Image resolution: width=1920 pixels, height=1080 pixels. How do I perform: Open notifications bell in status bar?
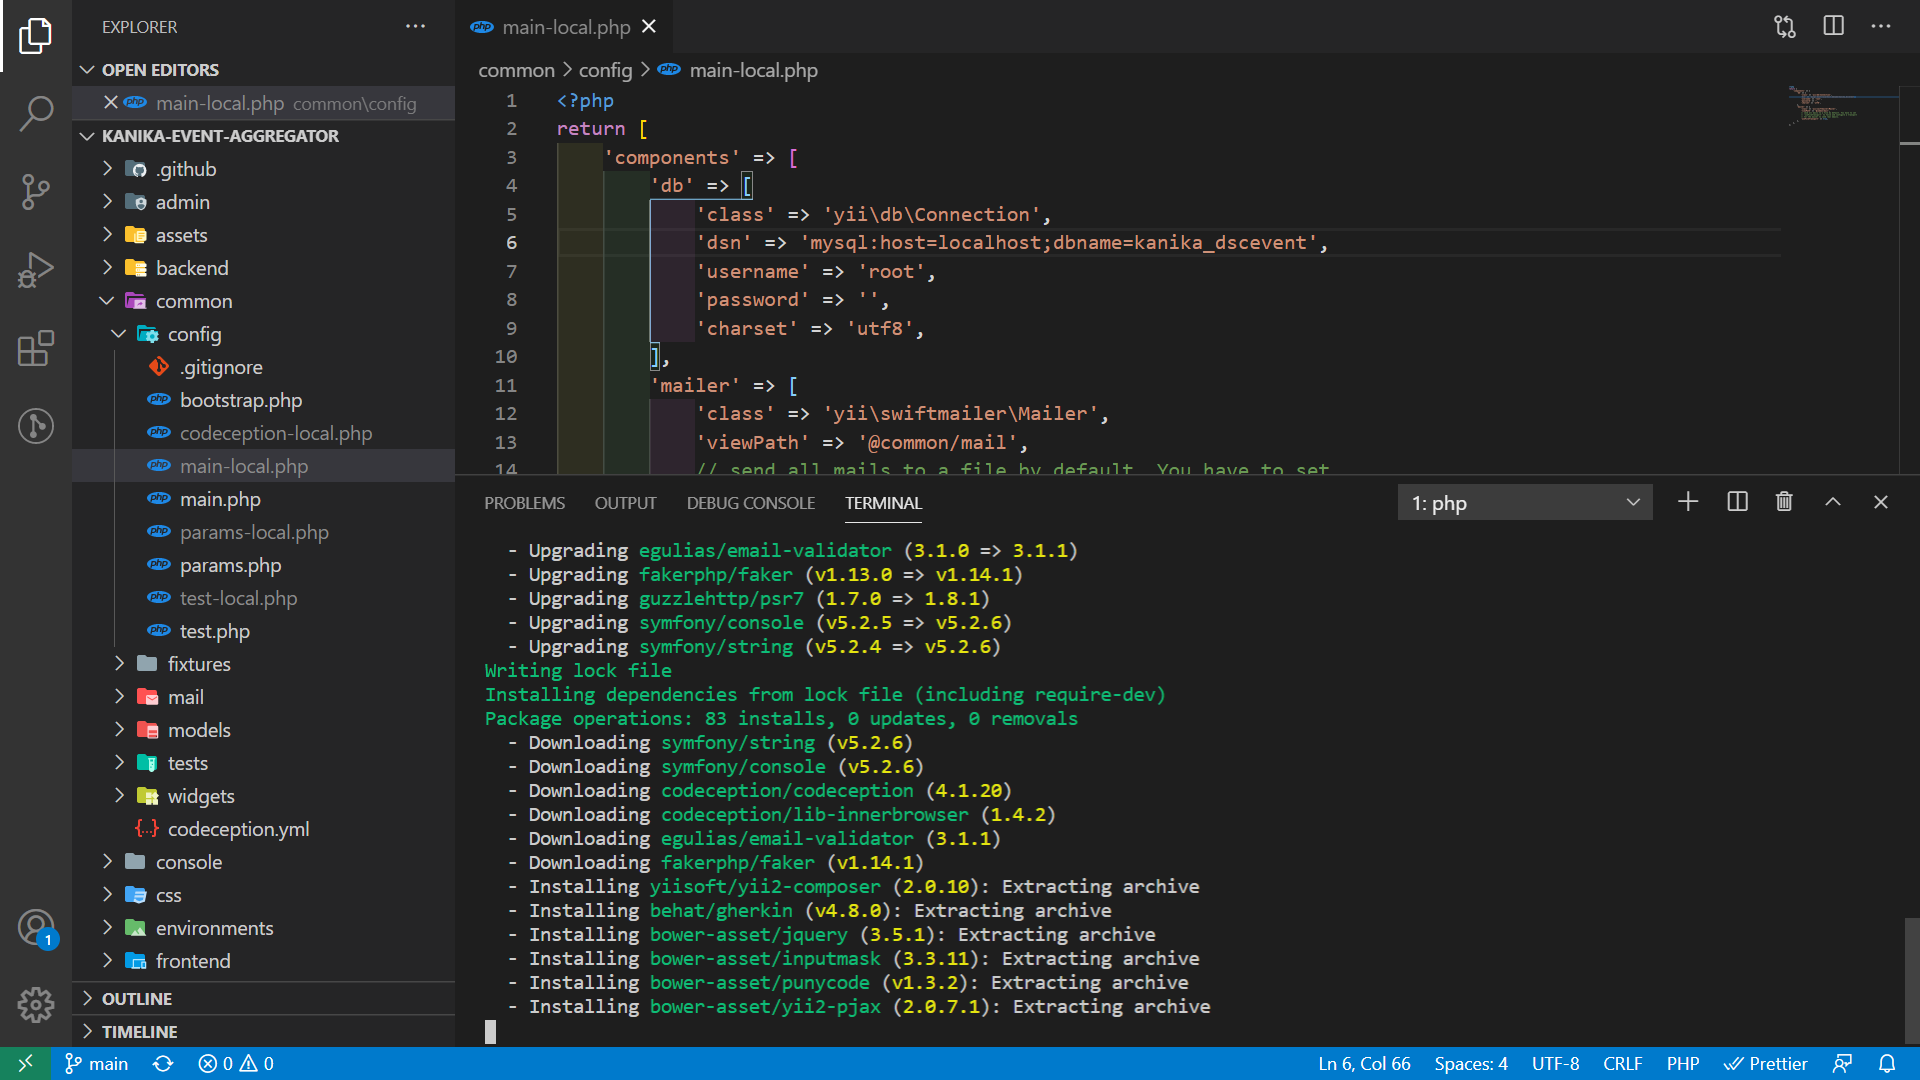(x=1887, y=1064)
